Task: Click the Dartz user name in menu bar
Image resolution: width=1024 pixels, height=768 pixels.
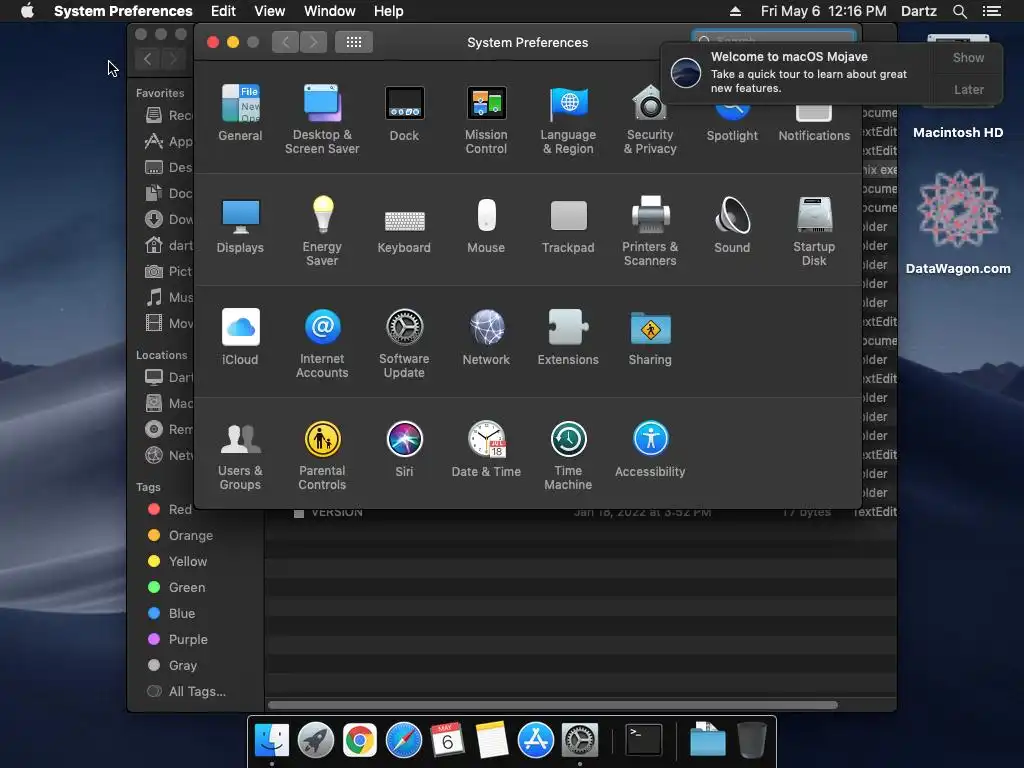Action: click(918, 11)
